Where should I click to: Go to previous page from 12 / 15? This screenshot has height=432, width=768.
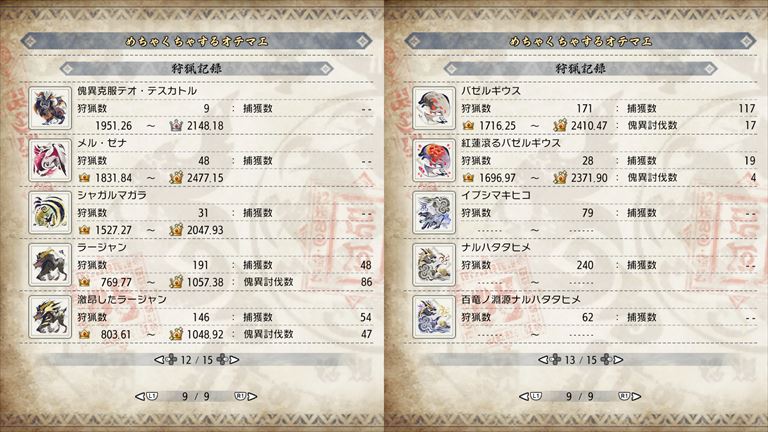166,360
